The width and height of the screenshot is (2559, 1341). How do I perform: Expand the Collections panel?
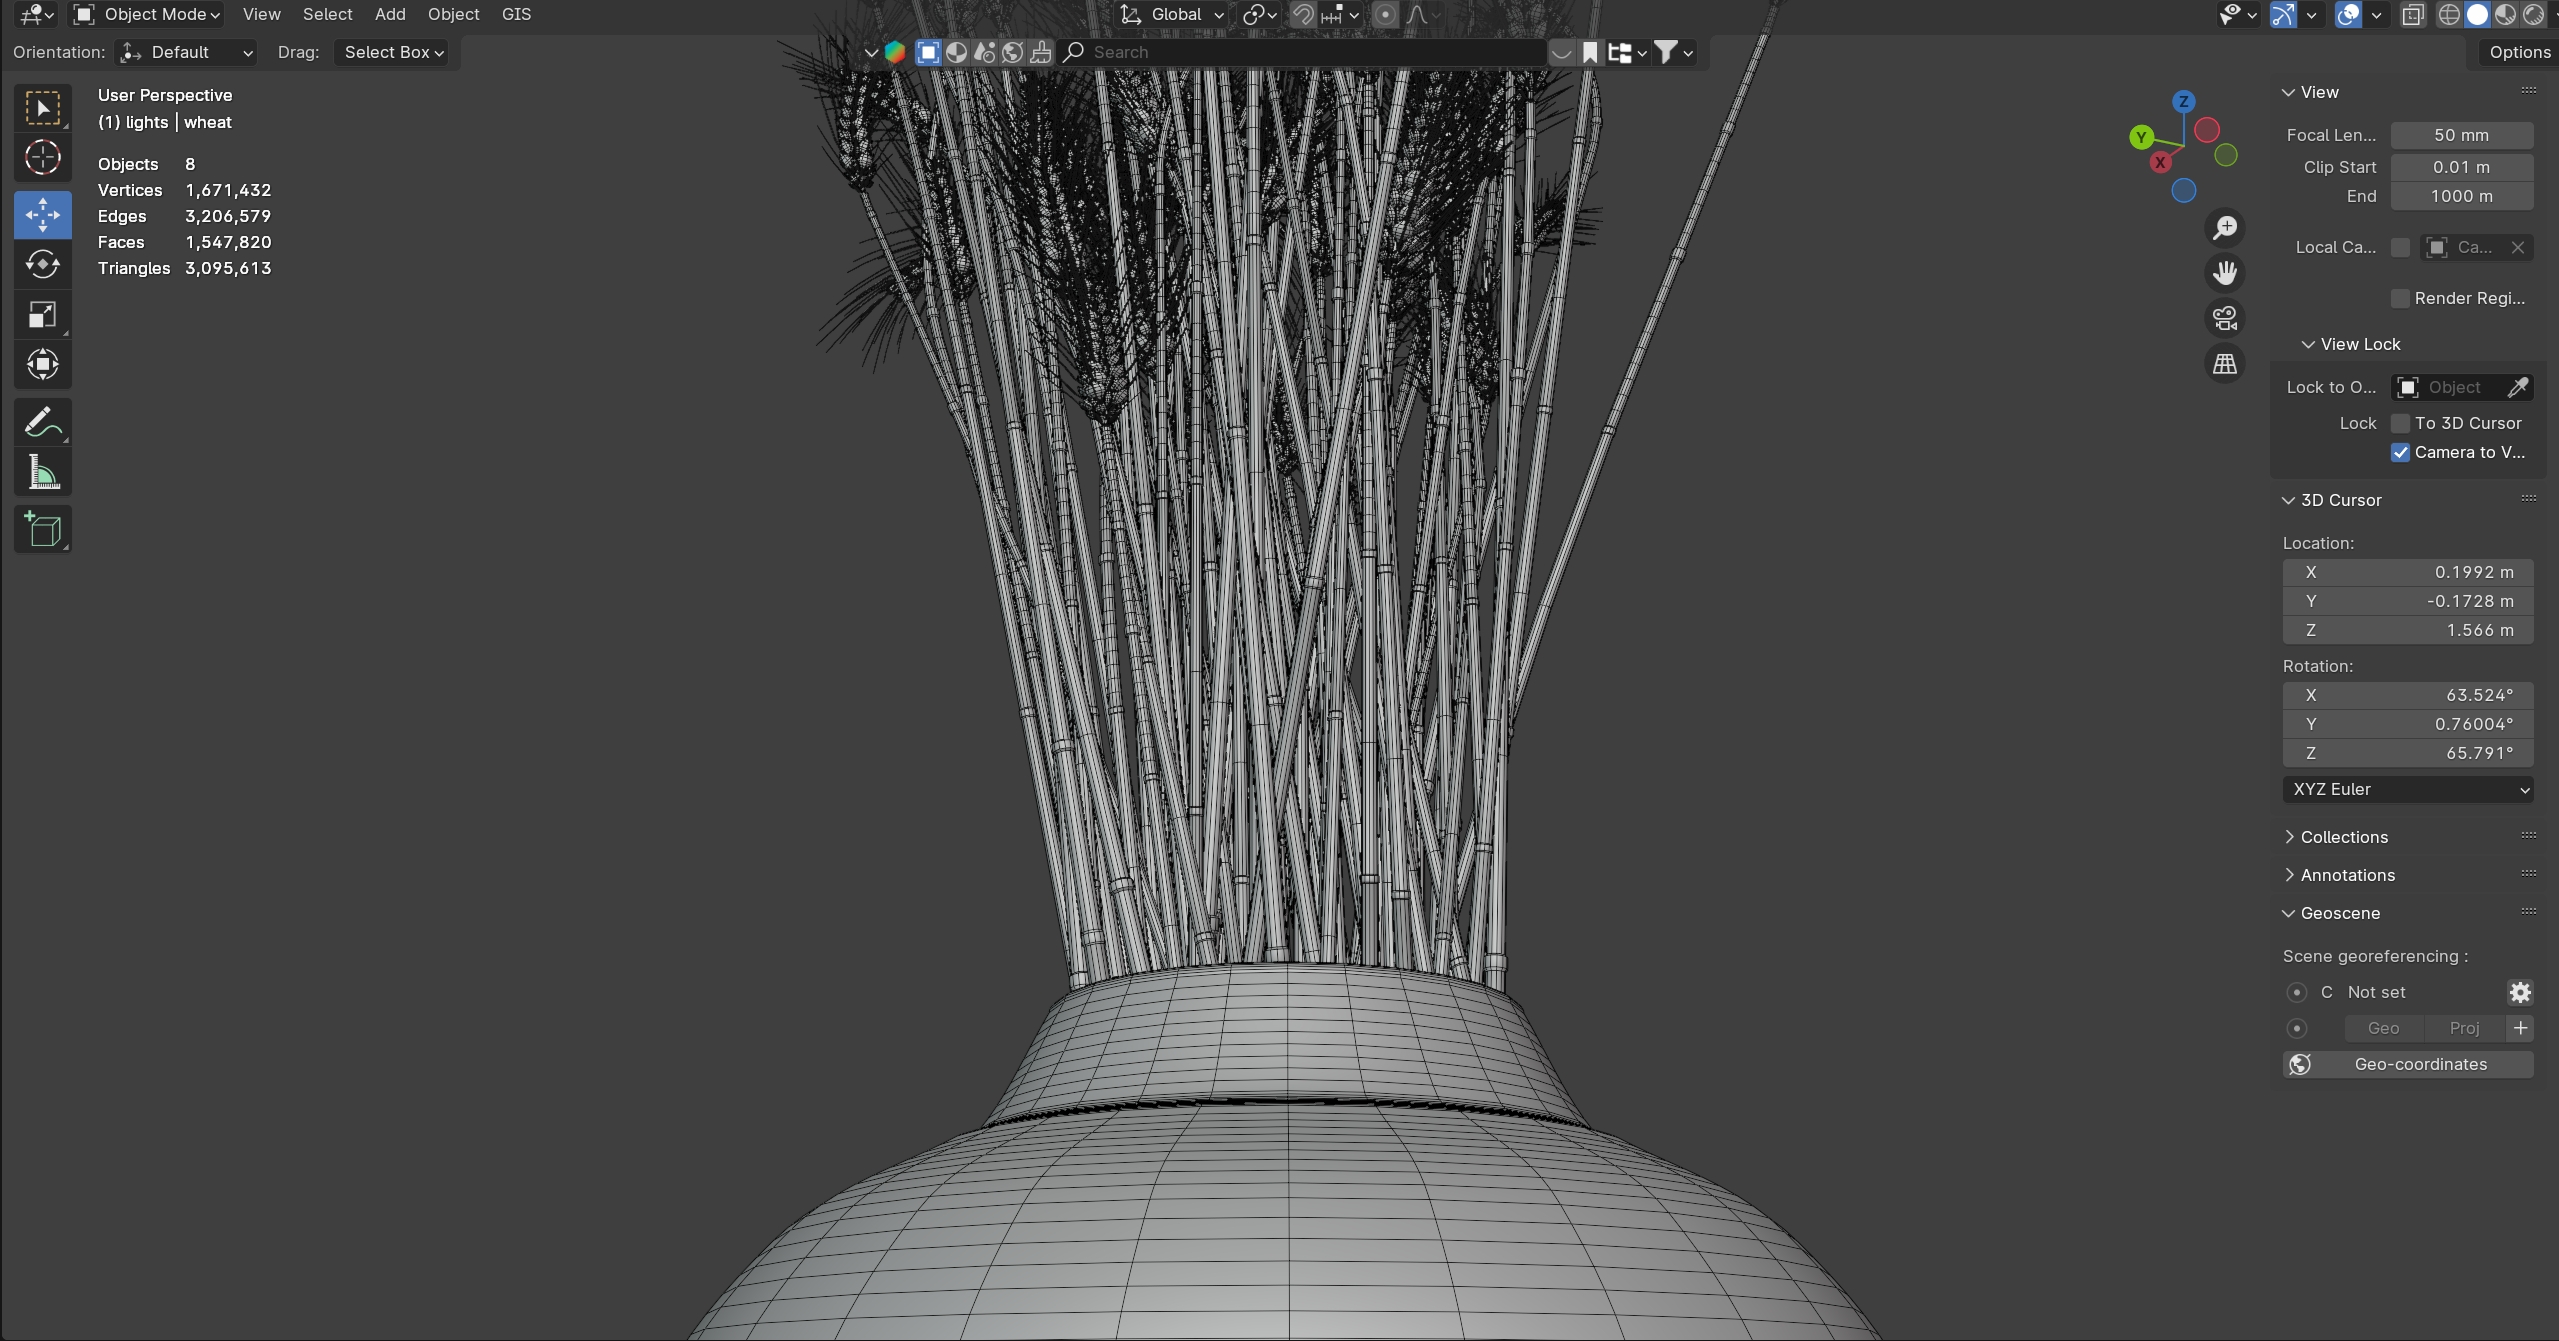coord(2343,837)
